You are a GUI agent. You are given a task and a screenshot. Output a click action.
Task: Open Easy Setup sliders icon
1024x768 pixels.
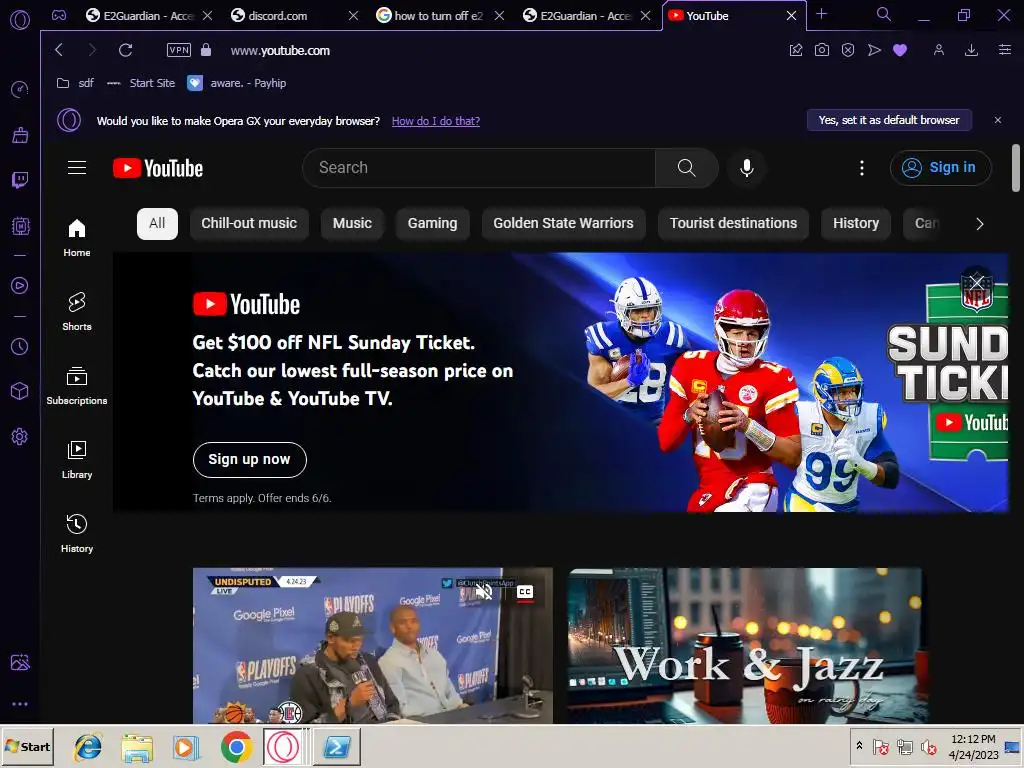tap(1005, 50)
